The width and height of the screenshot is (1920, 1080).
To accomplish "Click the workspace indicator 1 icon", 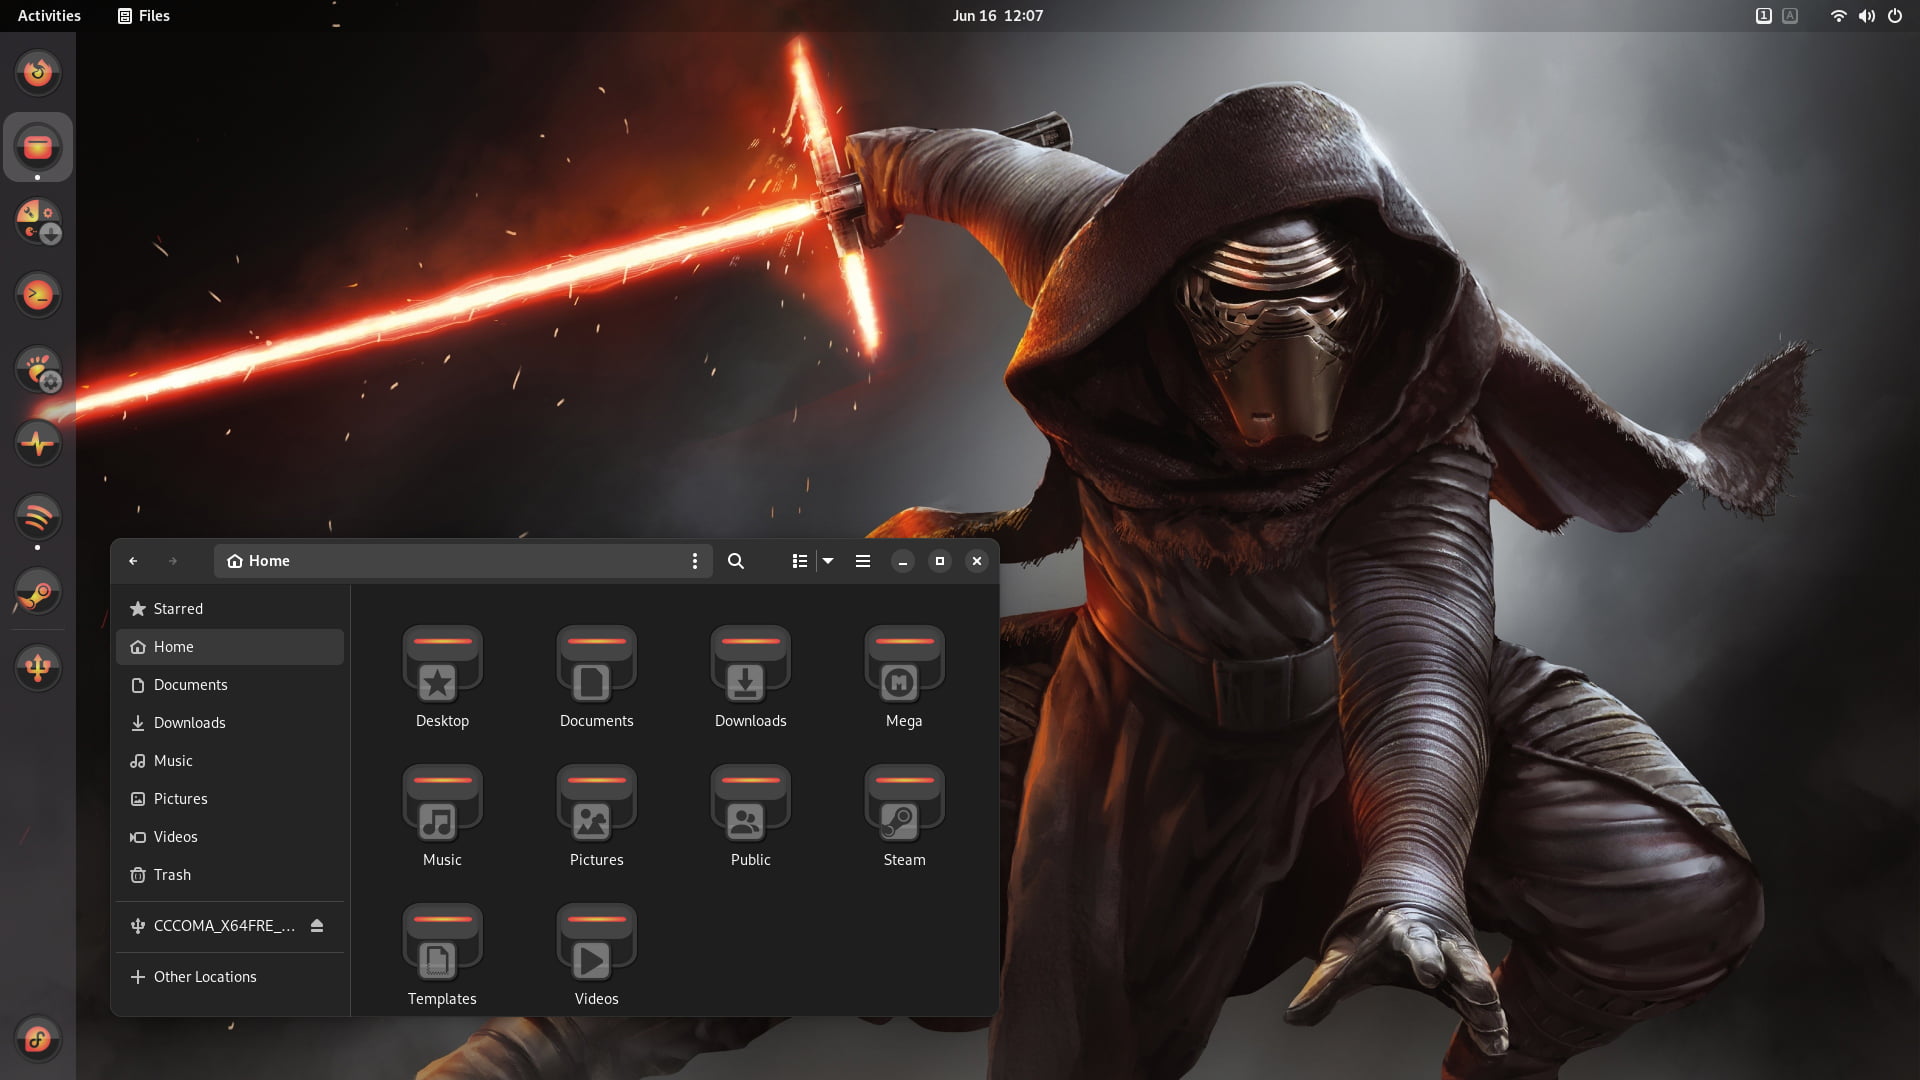I will point(1764,16).
